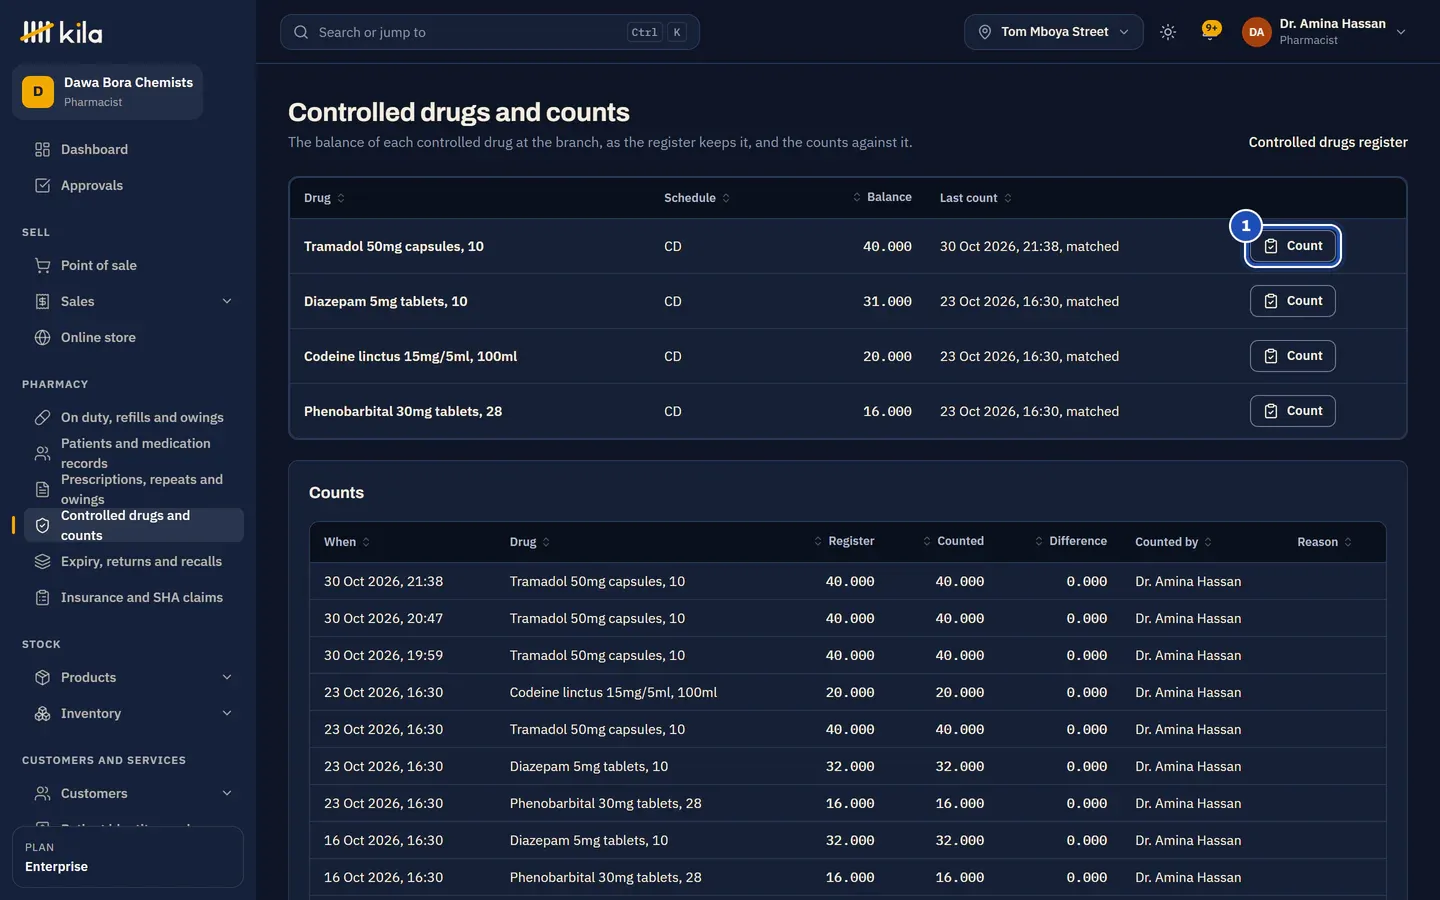Click the Patients and medication records icon
This screenshot has height=900, width=1440.
(42, 453)
